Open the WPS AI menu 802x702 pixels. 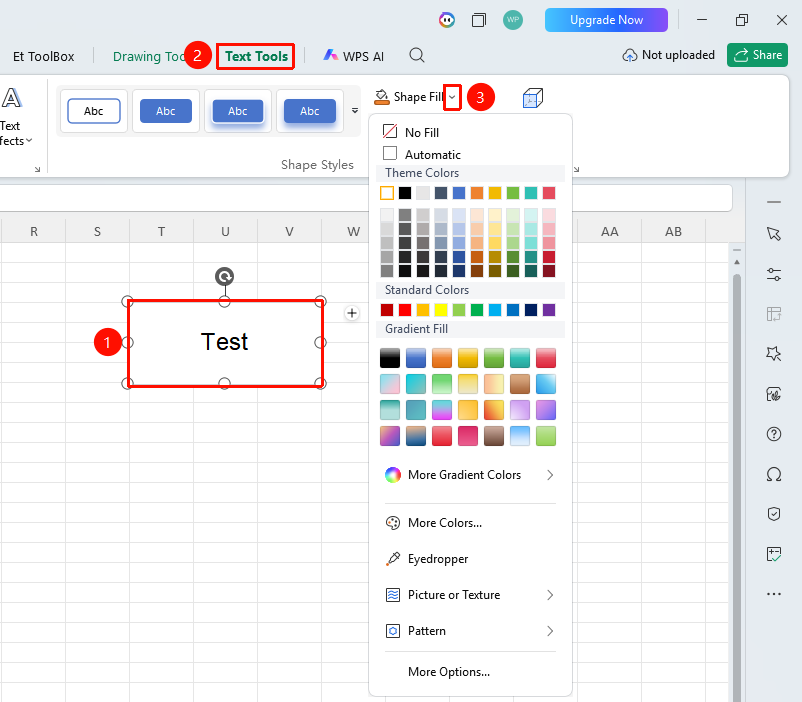pos(353,56)
